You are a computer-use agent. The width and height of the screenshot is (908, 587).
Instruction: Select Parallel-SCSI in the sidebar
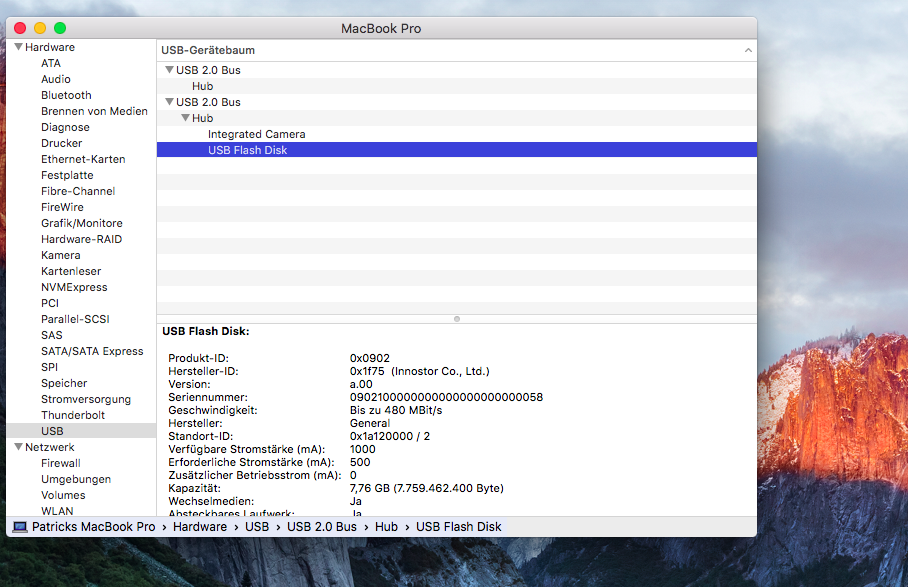point(75,319)
